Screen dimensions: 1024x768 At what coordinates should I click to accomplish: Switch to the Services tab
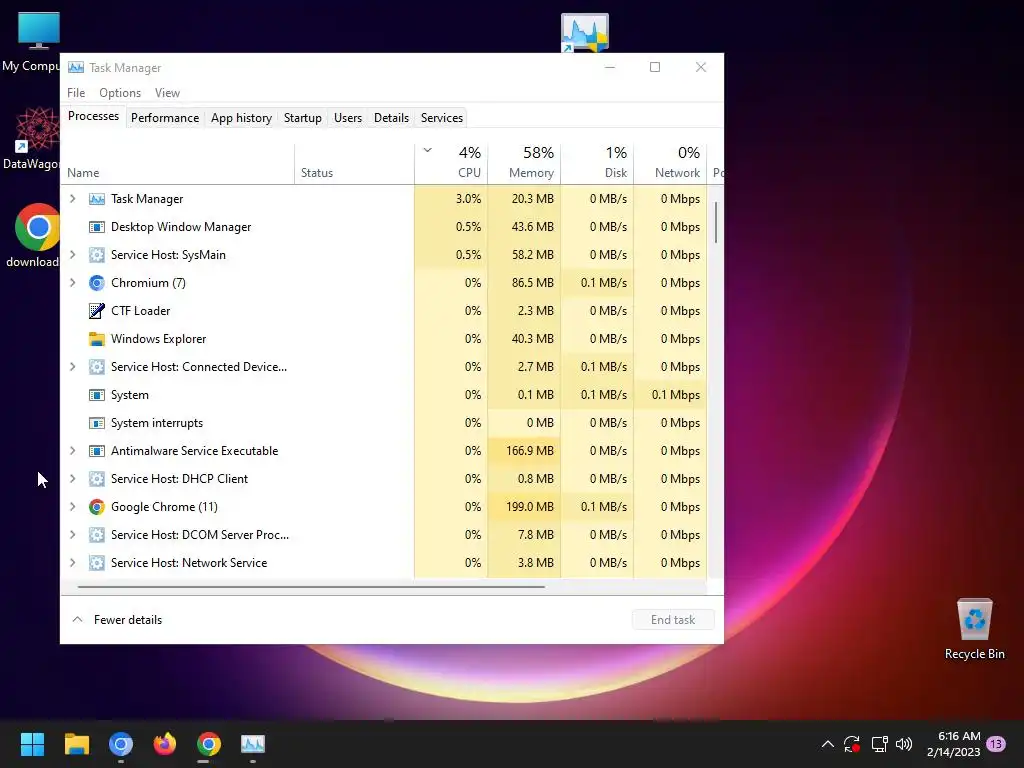[441, 118]
